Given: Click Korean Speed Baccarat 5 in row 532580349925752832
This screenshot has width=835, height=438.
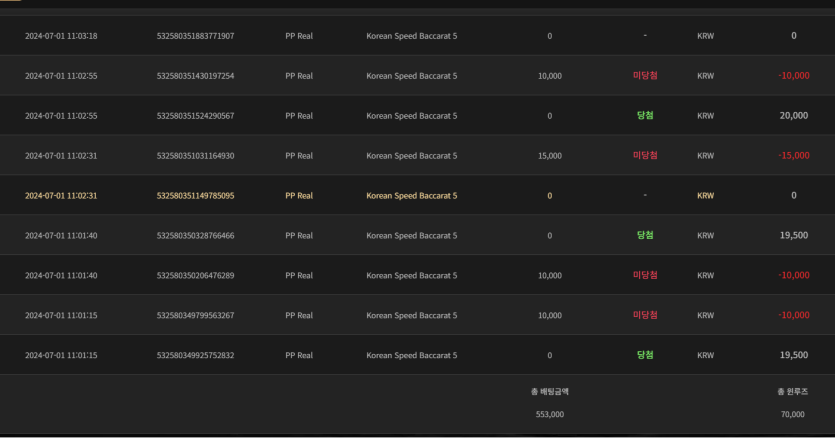Looking at the screenshot, I should coord(412,355).
